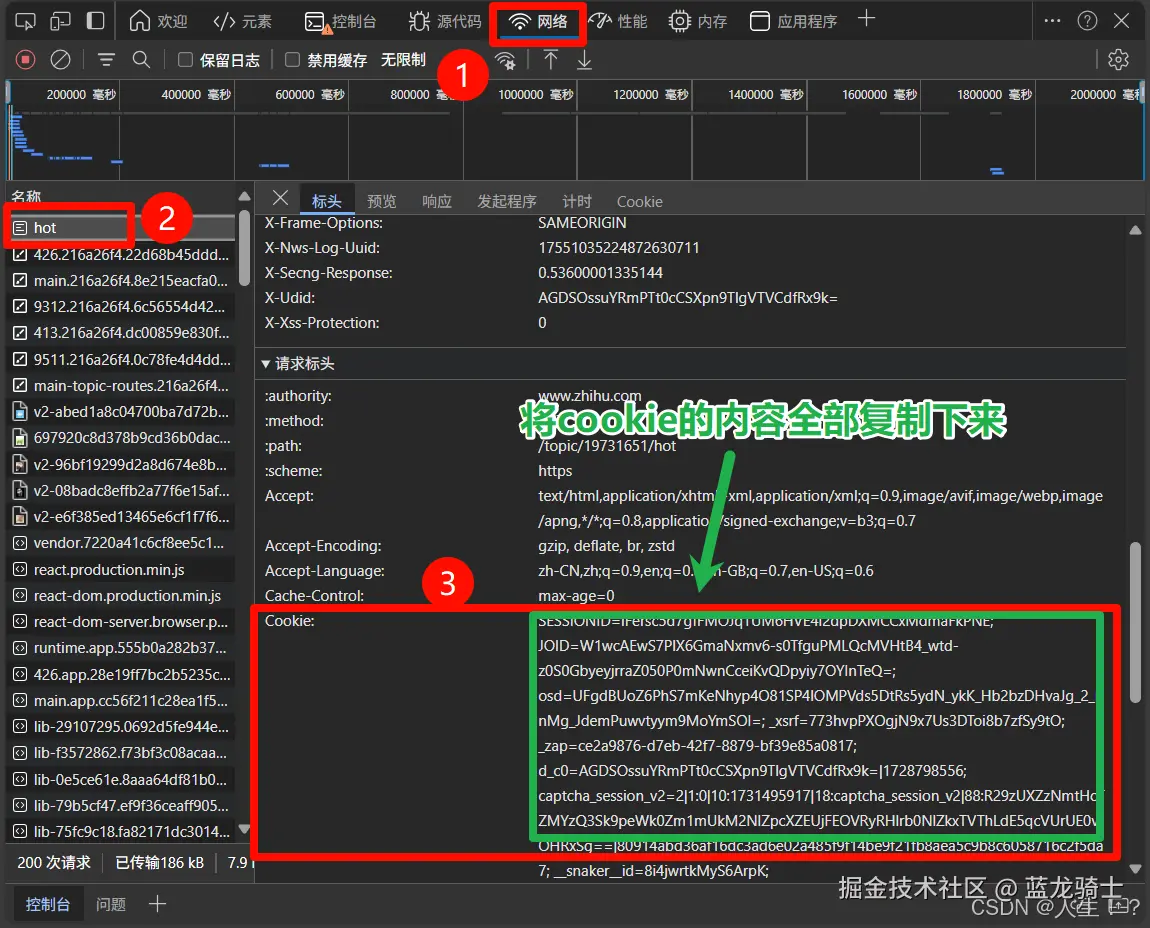Open network conditions wifi gear icon
Image resolution: width=1150 pixels, height=928 pixels.
click(505, 60)
